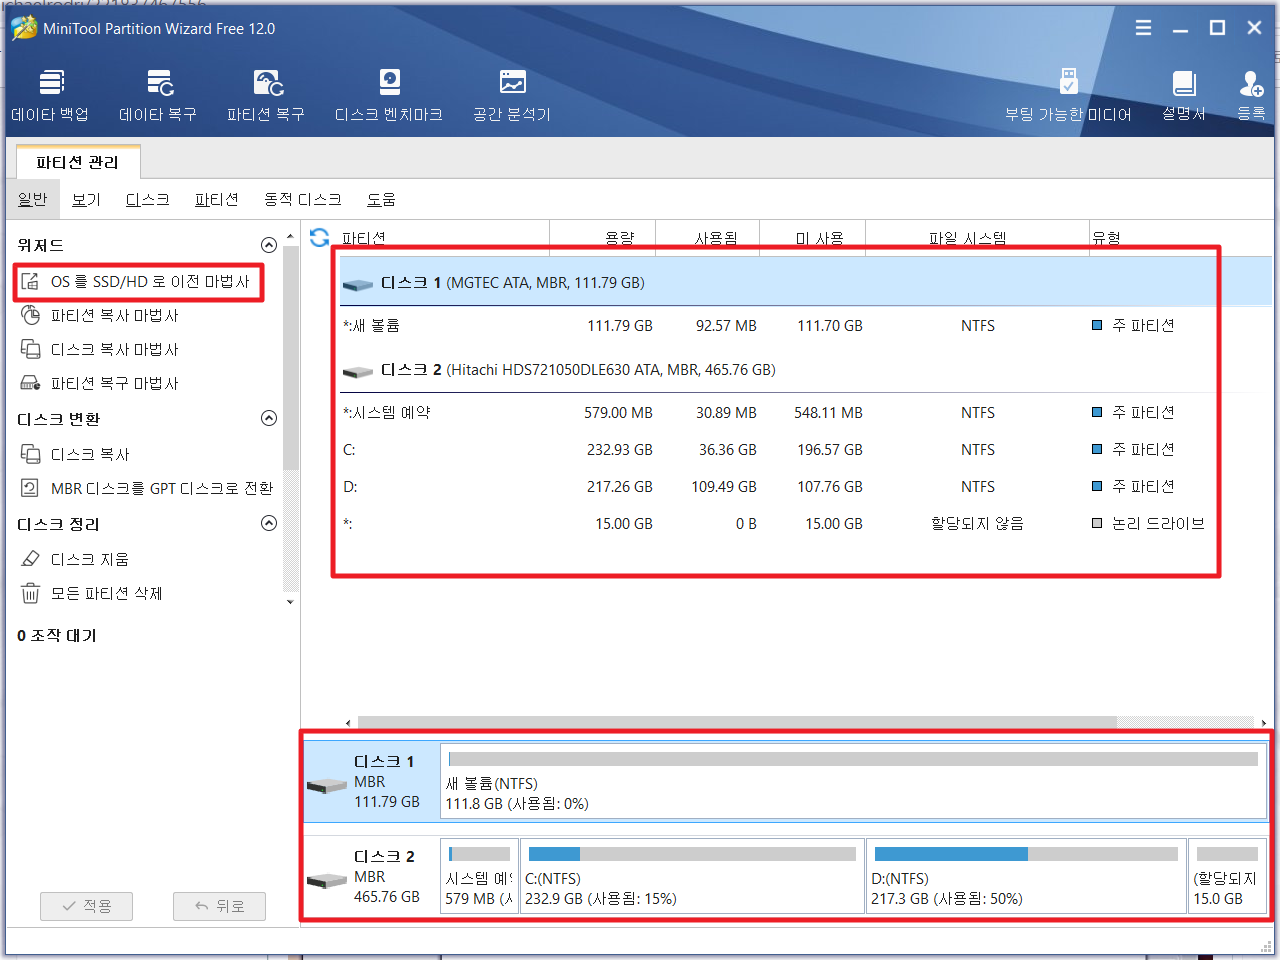Select C:(NTFS) 232.9 GB block in disk map
Image resolution: width=1280 pixels, height=960 pixels.
pos(692,876)
